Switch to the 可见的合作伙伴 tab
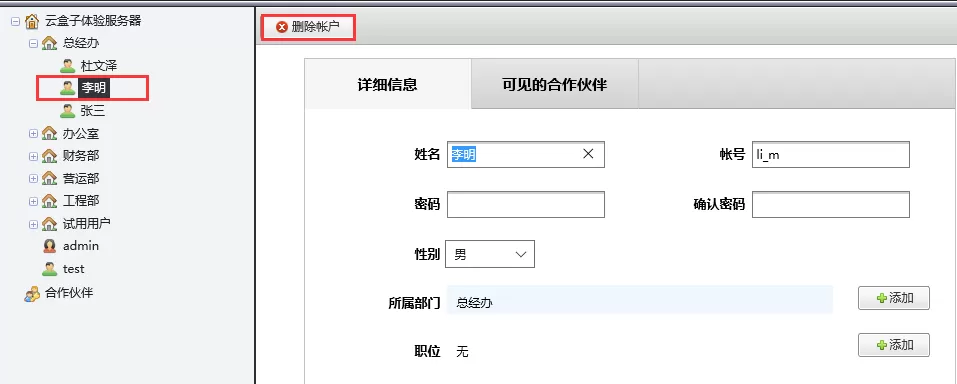 point(555,84)
